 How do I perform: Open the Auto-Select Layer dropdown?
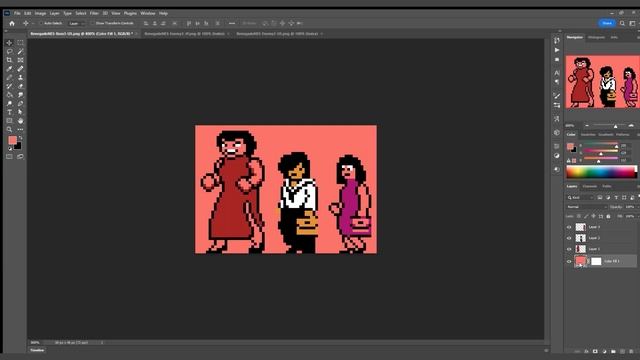pyautogui.click(x=77, y=23)
